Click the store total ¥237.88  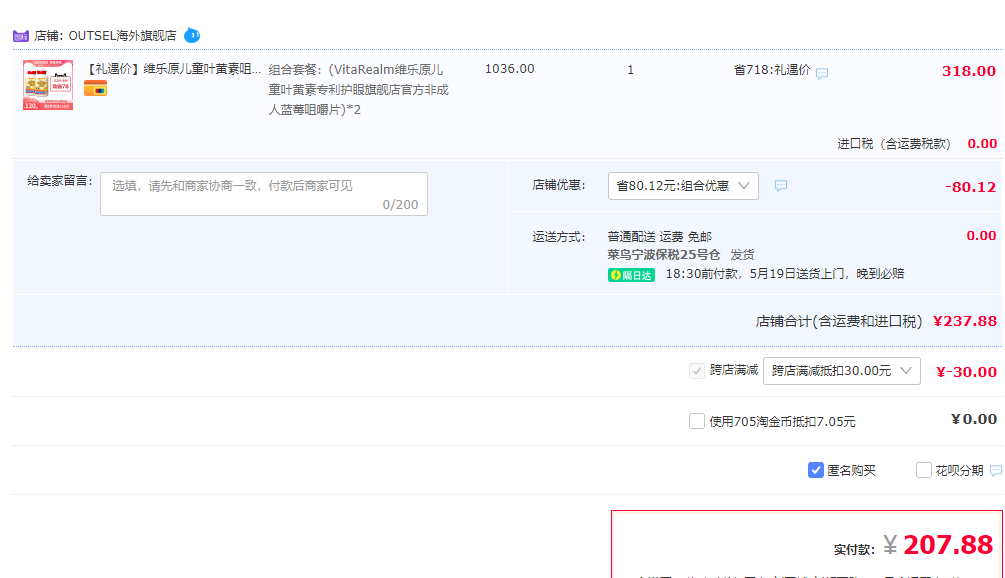(x=965, y=321)
